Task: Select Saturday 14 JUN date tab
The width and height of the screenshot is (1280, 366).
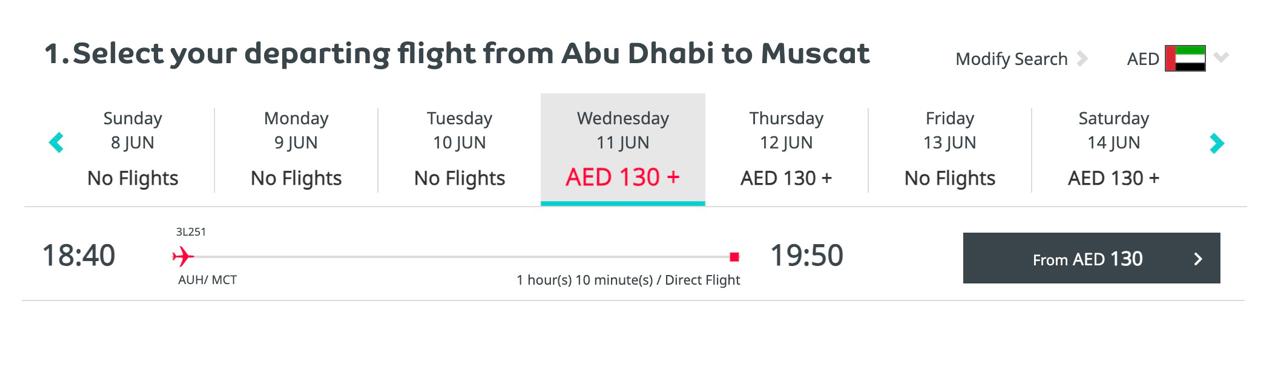Action: click(x=1114, y=149)
